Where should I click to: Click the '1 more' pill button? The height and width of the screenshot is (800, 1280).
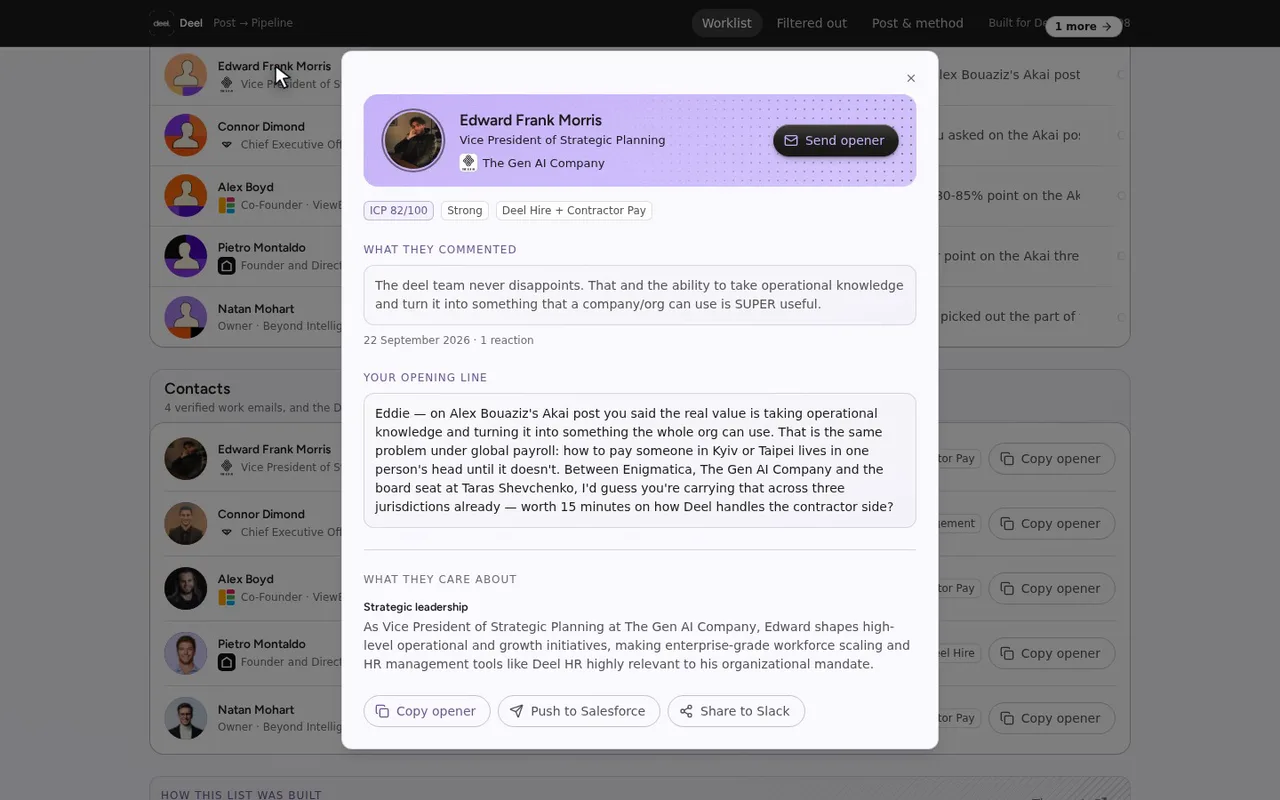1083,26
